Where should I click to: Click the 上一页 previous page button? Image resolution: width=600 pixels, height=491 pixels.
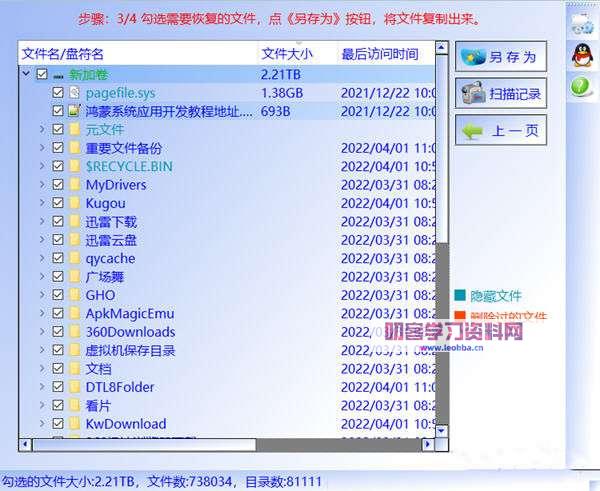tap(500, 130)
